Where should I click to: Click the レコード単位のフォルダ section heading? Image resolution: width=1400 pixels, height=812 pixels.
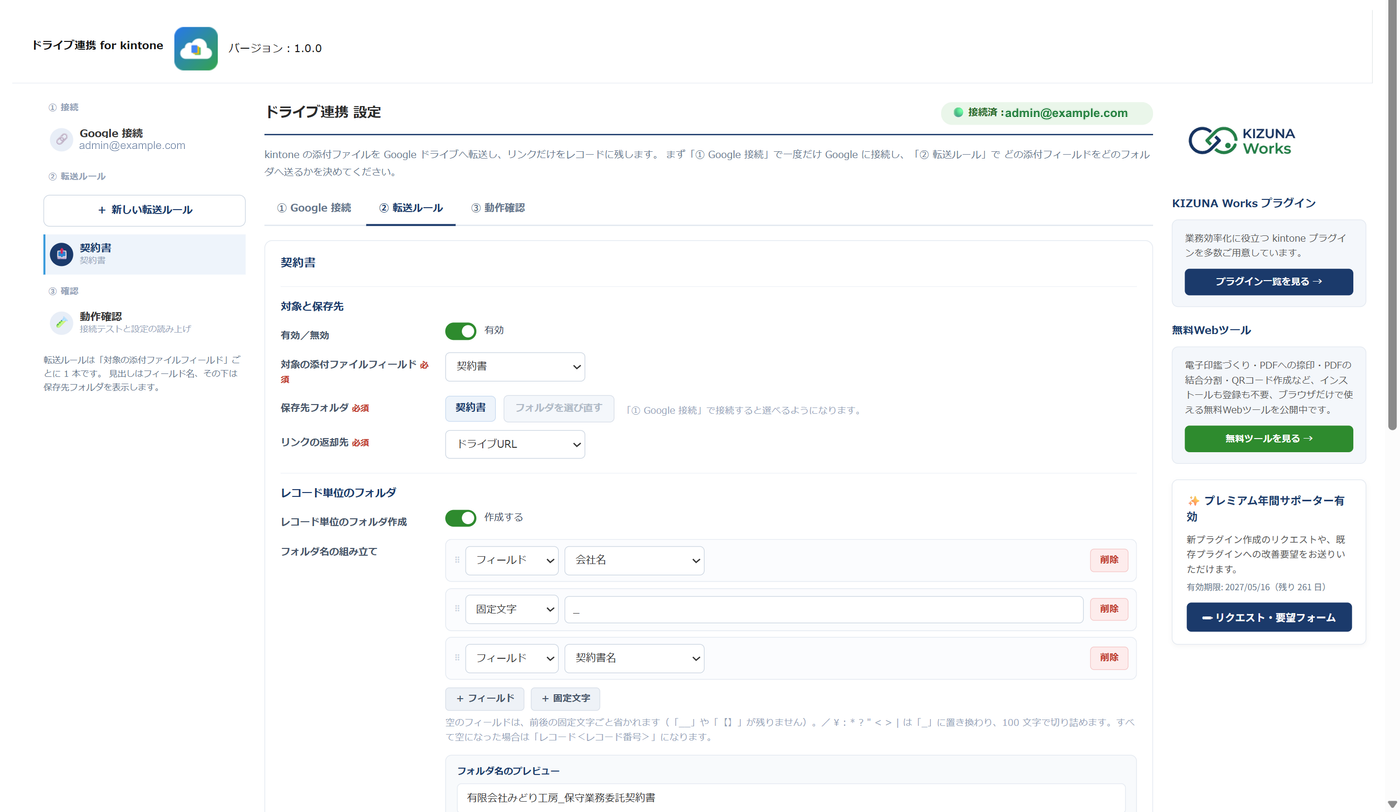pyautogui.click(x=339, y=493)
